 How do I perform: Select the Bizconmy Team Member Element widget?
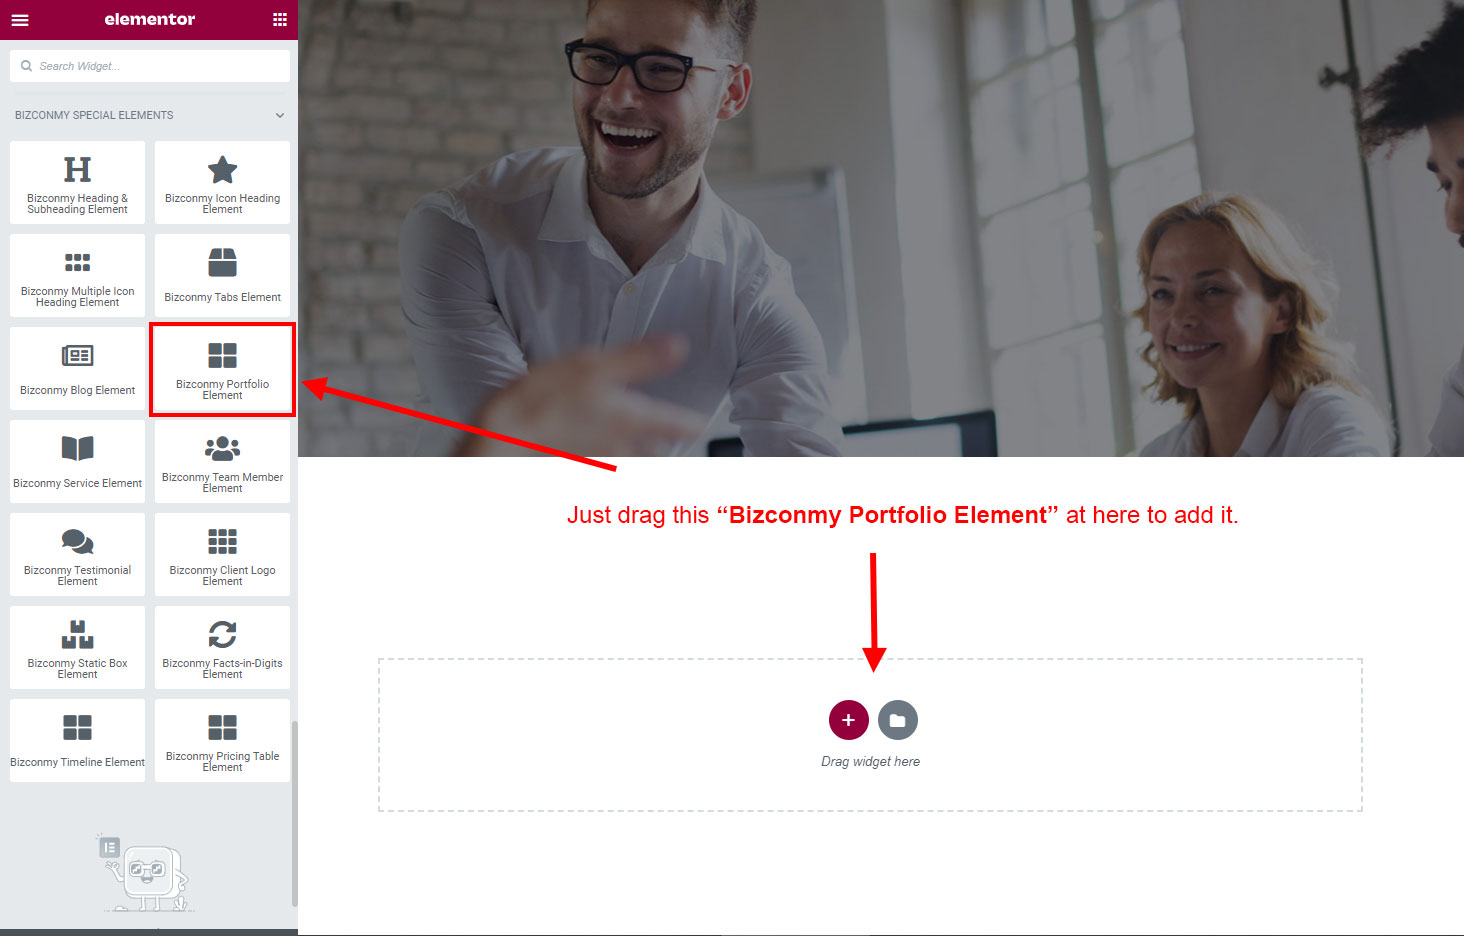(x=222, y=462)
